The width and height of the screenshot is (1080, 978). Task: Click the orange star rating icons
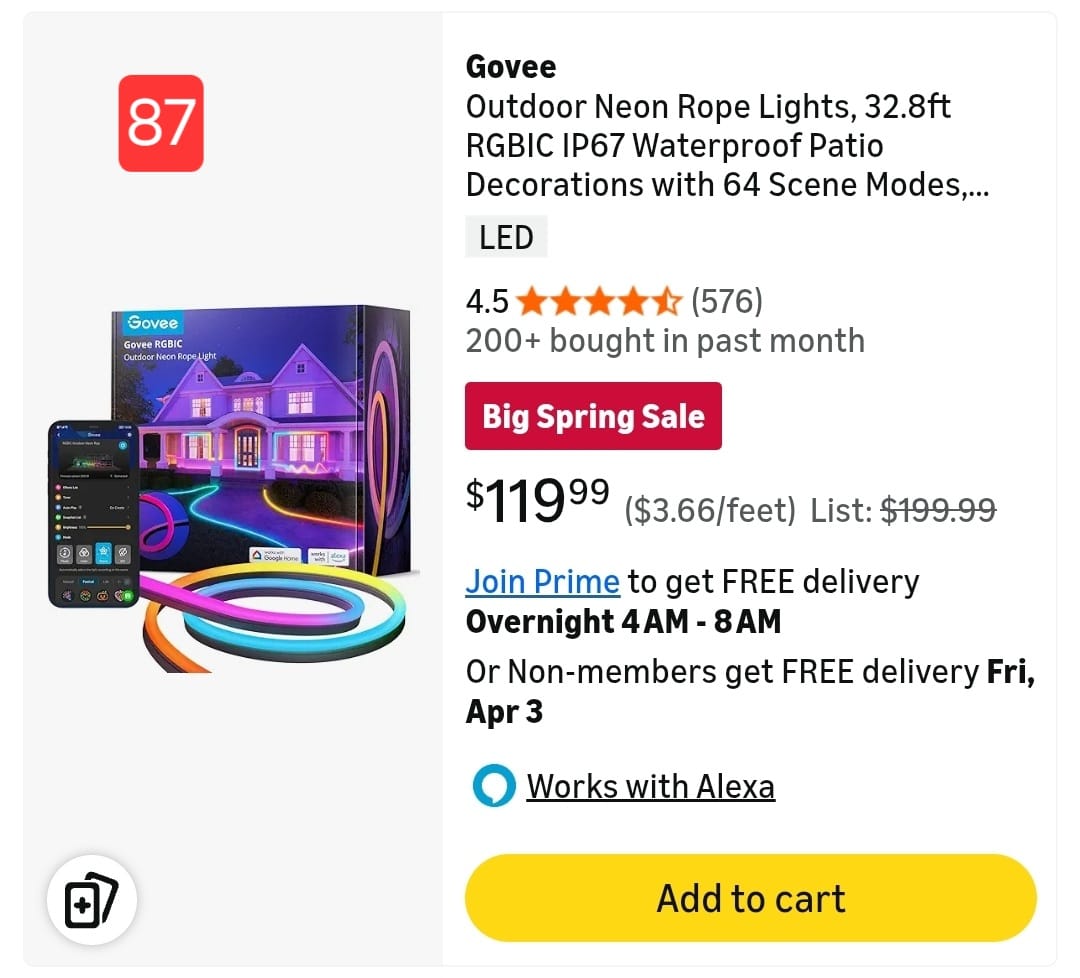(599, 301)
